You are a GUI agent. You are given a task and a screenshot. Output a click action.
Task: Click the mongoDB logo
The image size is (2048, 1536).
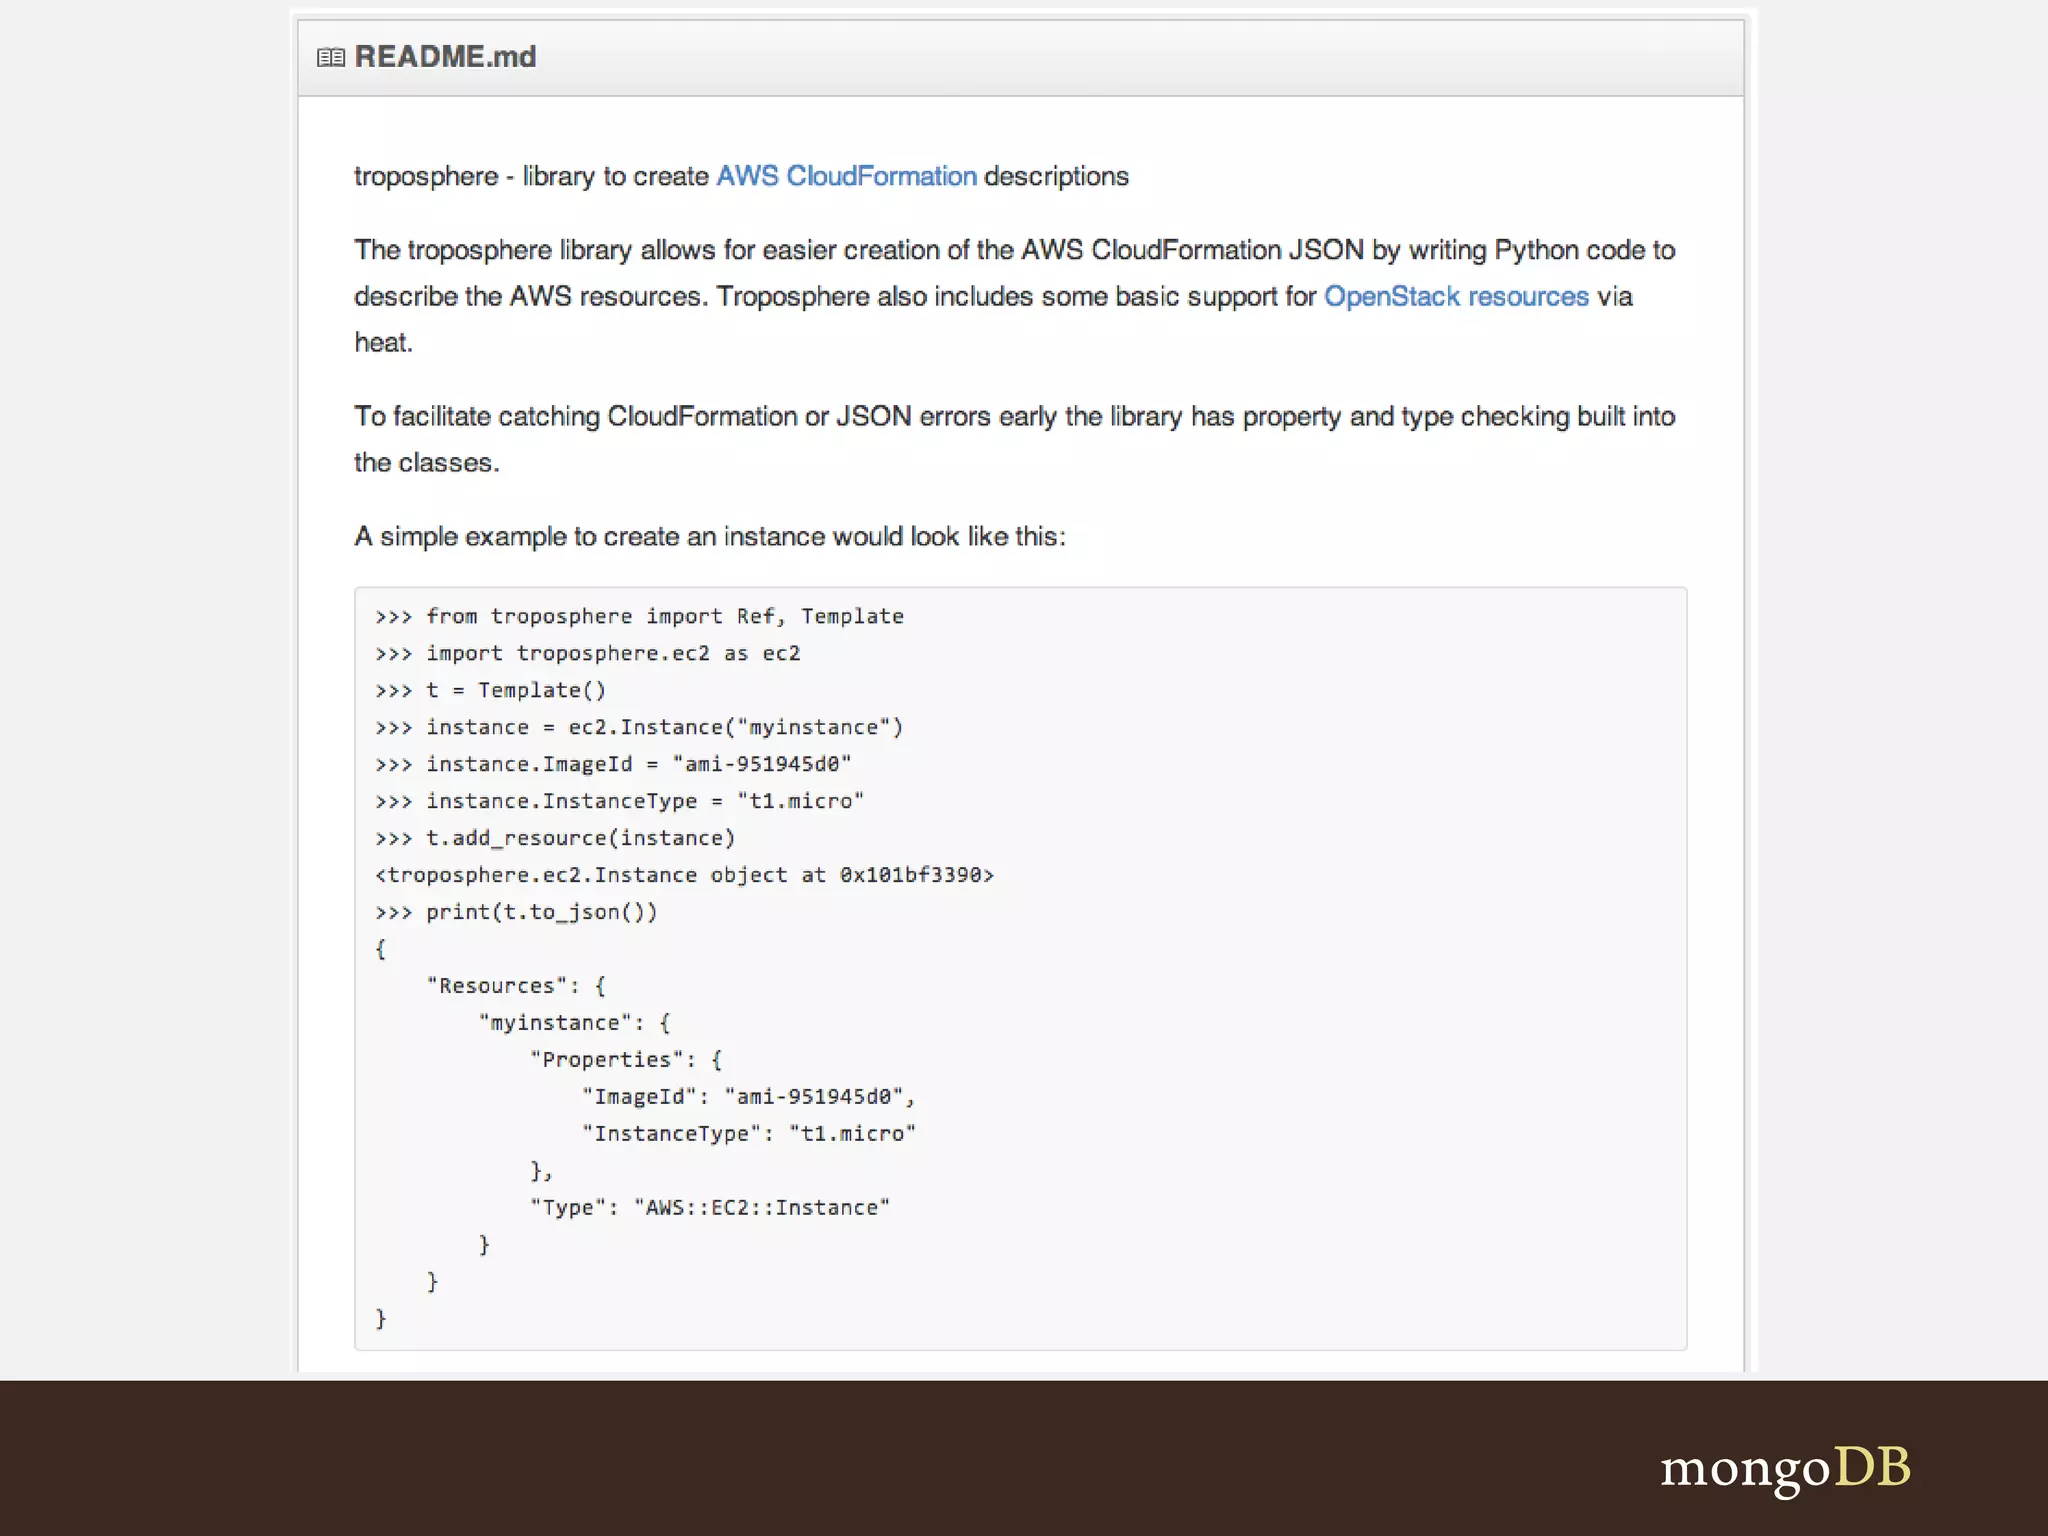point(1785,1468)
